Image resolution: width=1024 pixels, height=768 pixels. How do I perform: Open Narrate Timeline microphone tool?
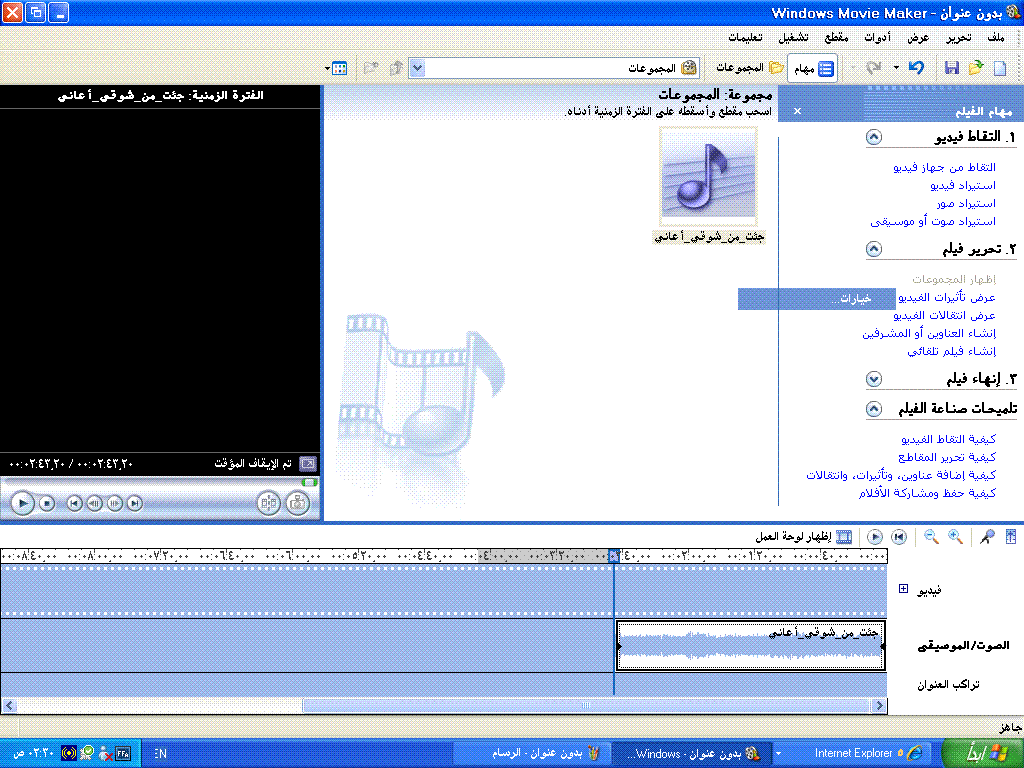click(987, 537)
